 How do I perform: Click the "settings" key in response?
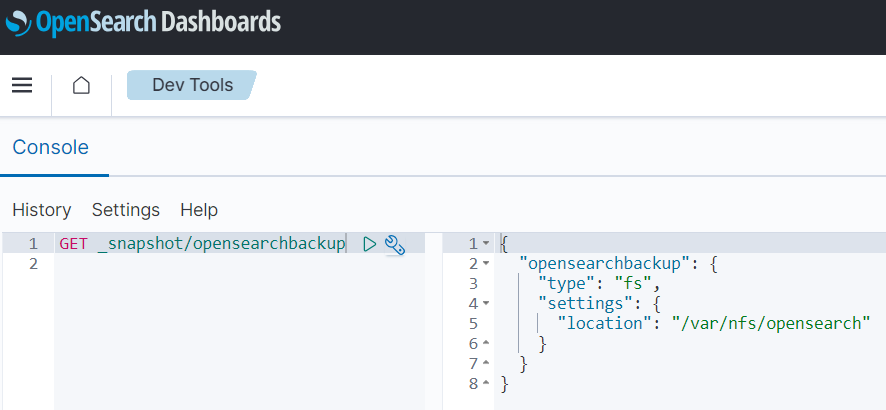[x=584, y=304]
